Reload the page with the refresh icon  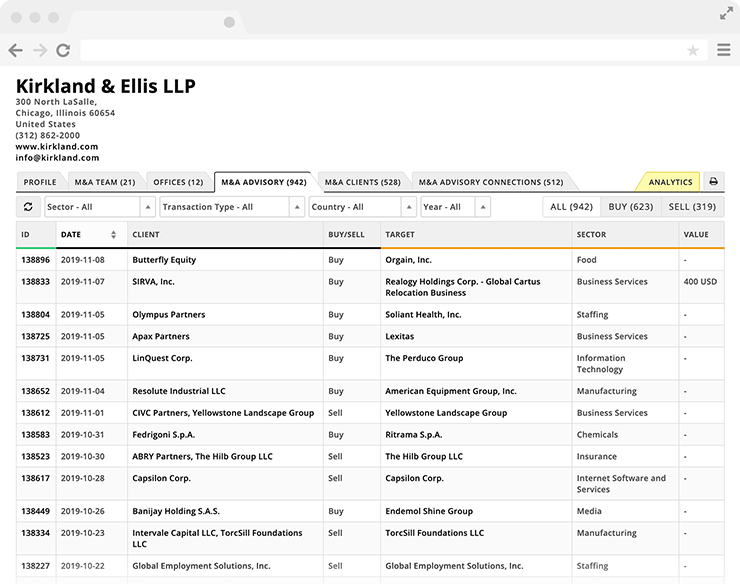coord(63,50)
